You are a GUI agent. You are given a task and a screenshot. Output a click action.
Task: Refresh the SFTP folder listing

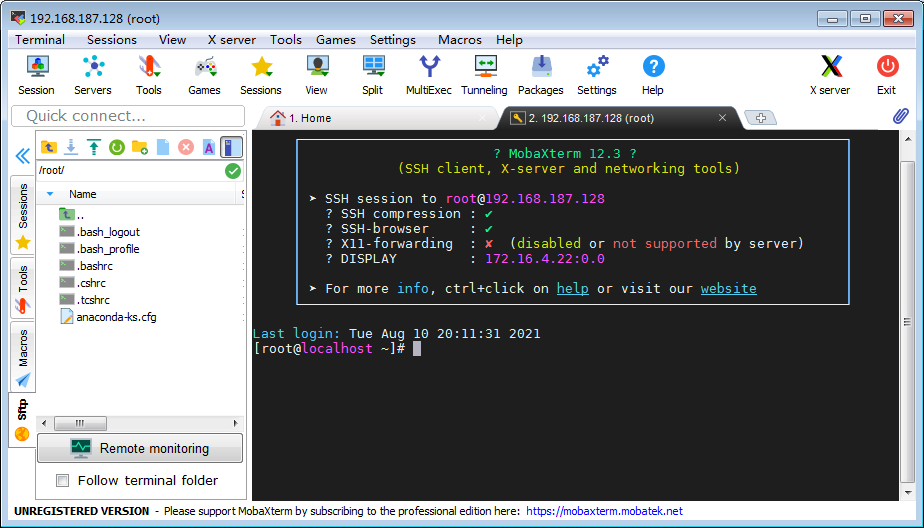[x=116, y=147]
